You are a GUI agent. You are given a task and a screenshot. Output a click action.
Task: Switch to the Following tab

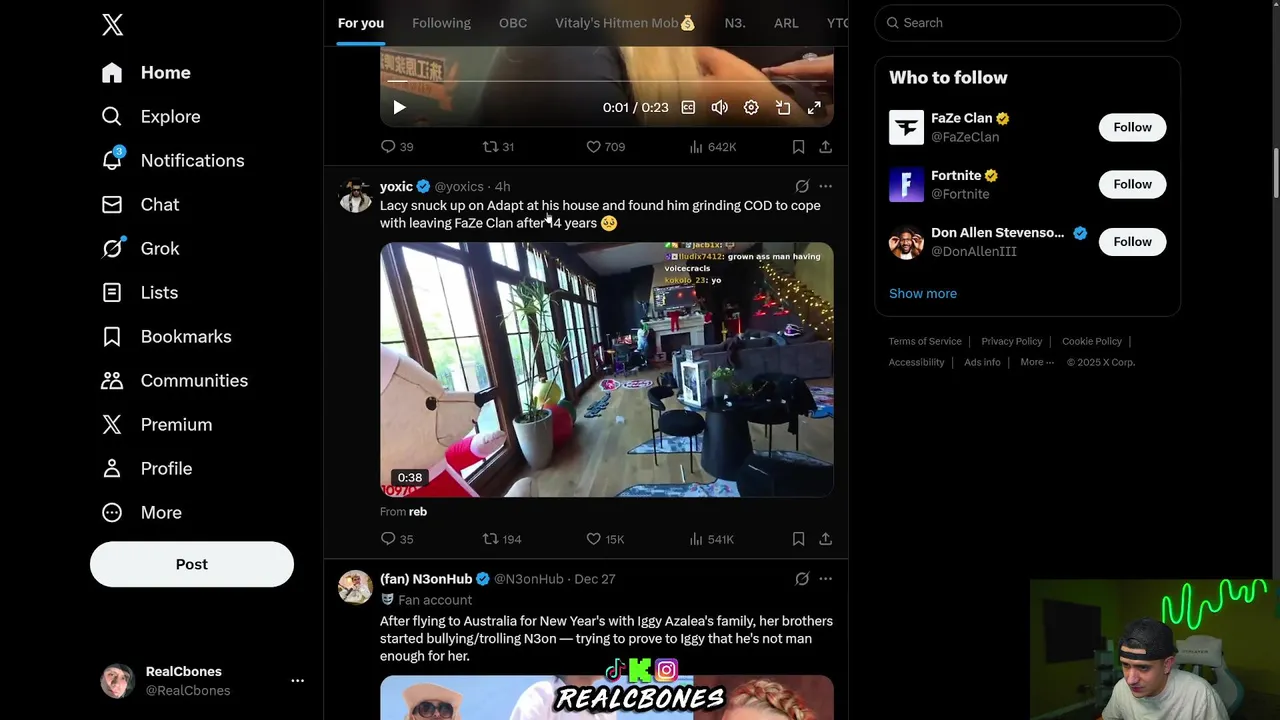[441, 23]
